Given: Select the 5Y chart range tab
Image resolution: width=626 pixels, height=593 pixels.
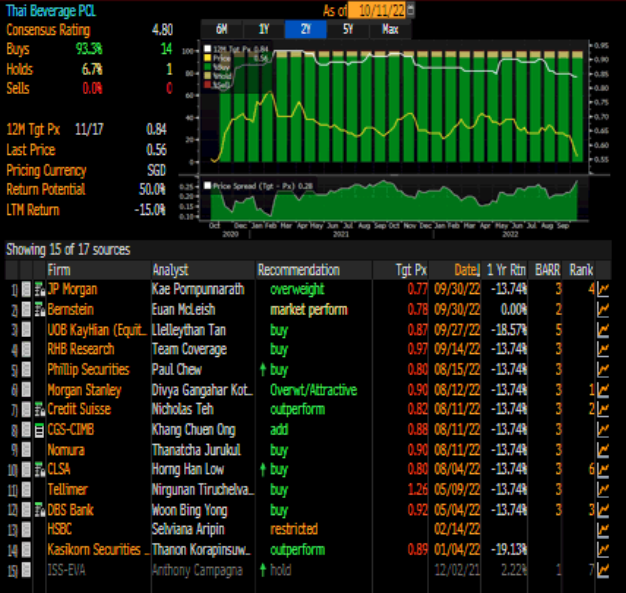Looking at the screenshot, I should pos(348,29).
